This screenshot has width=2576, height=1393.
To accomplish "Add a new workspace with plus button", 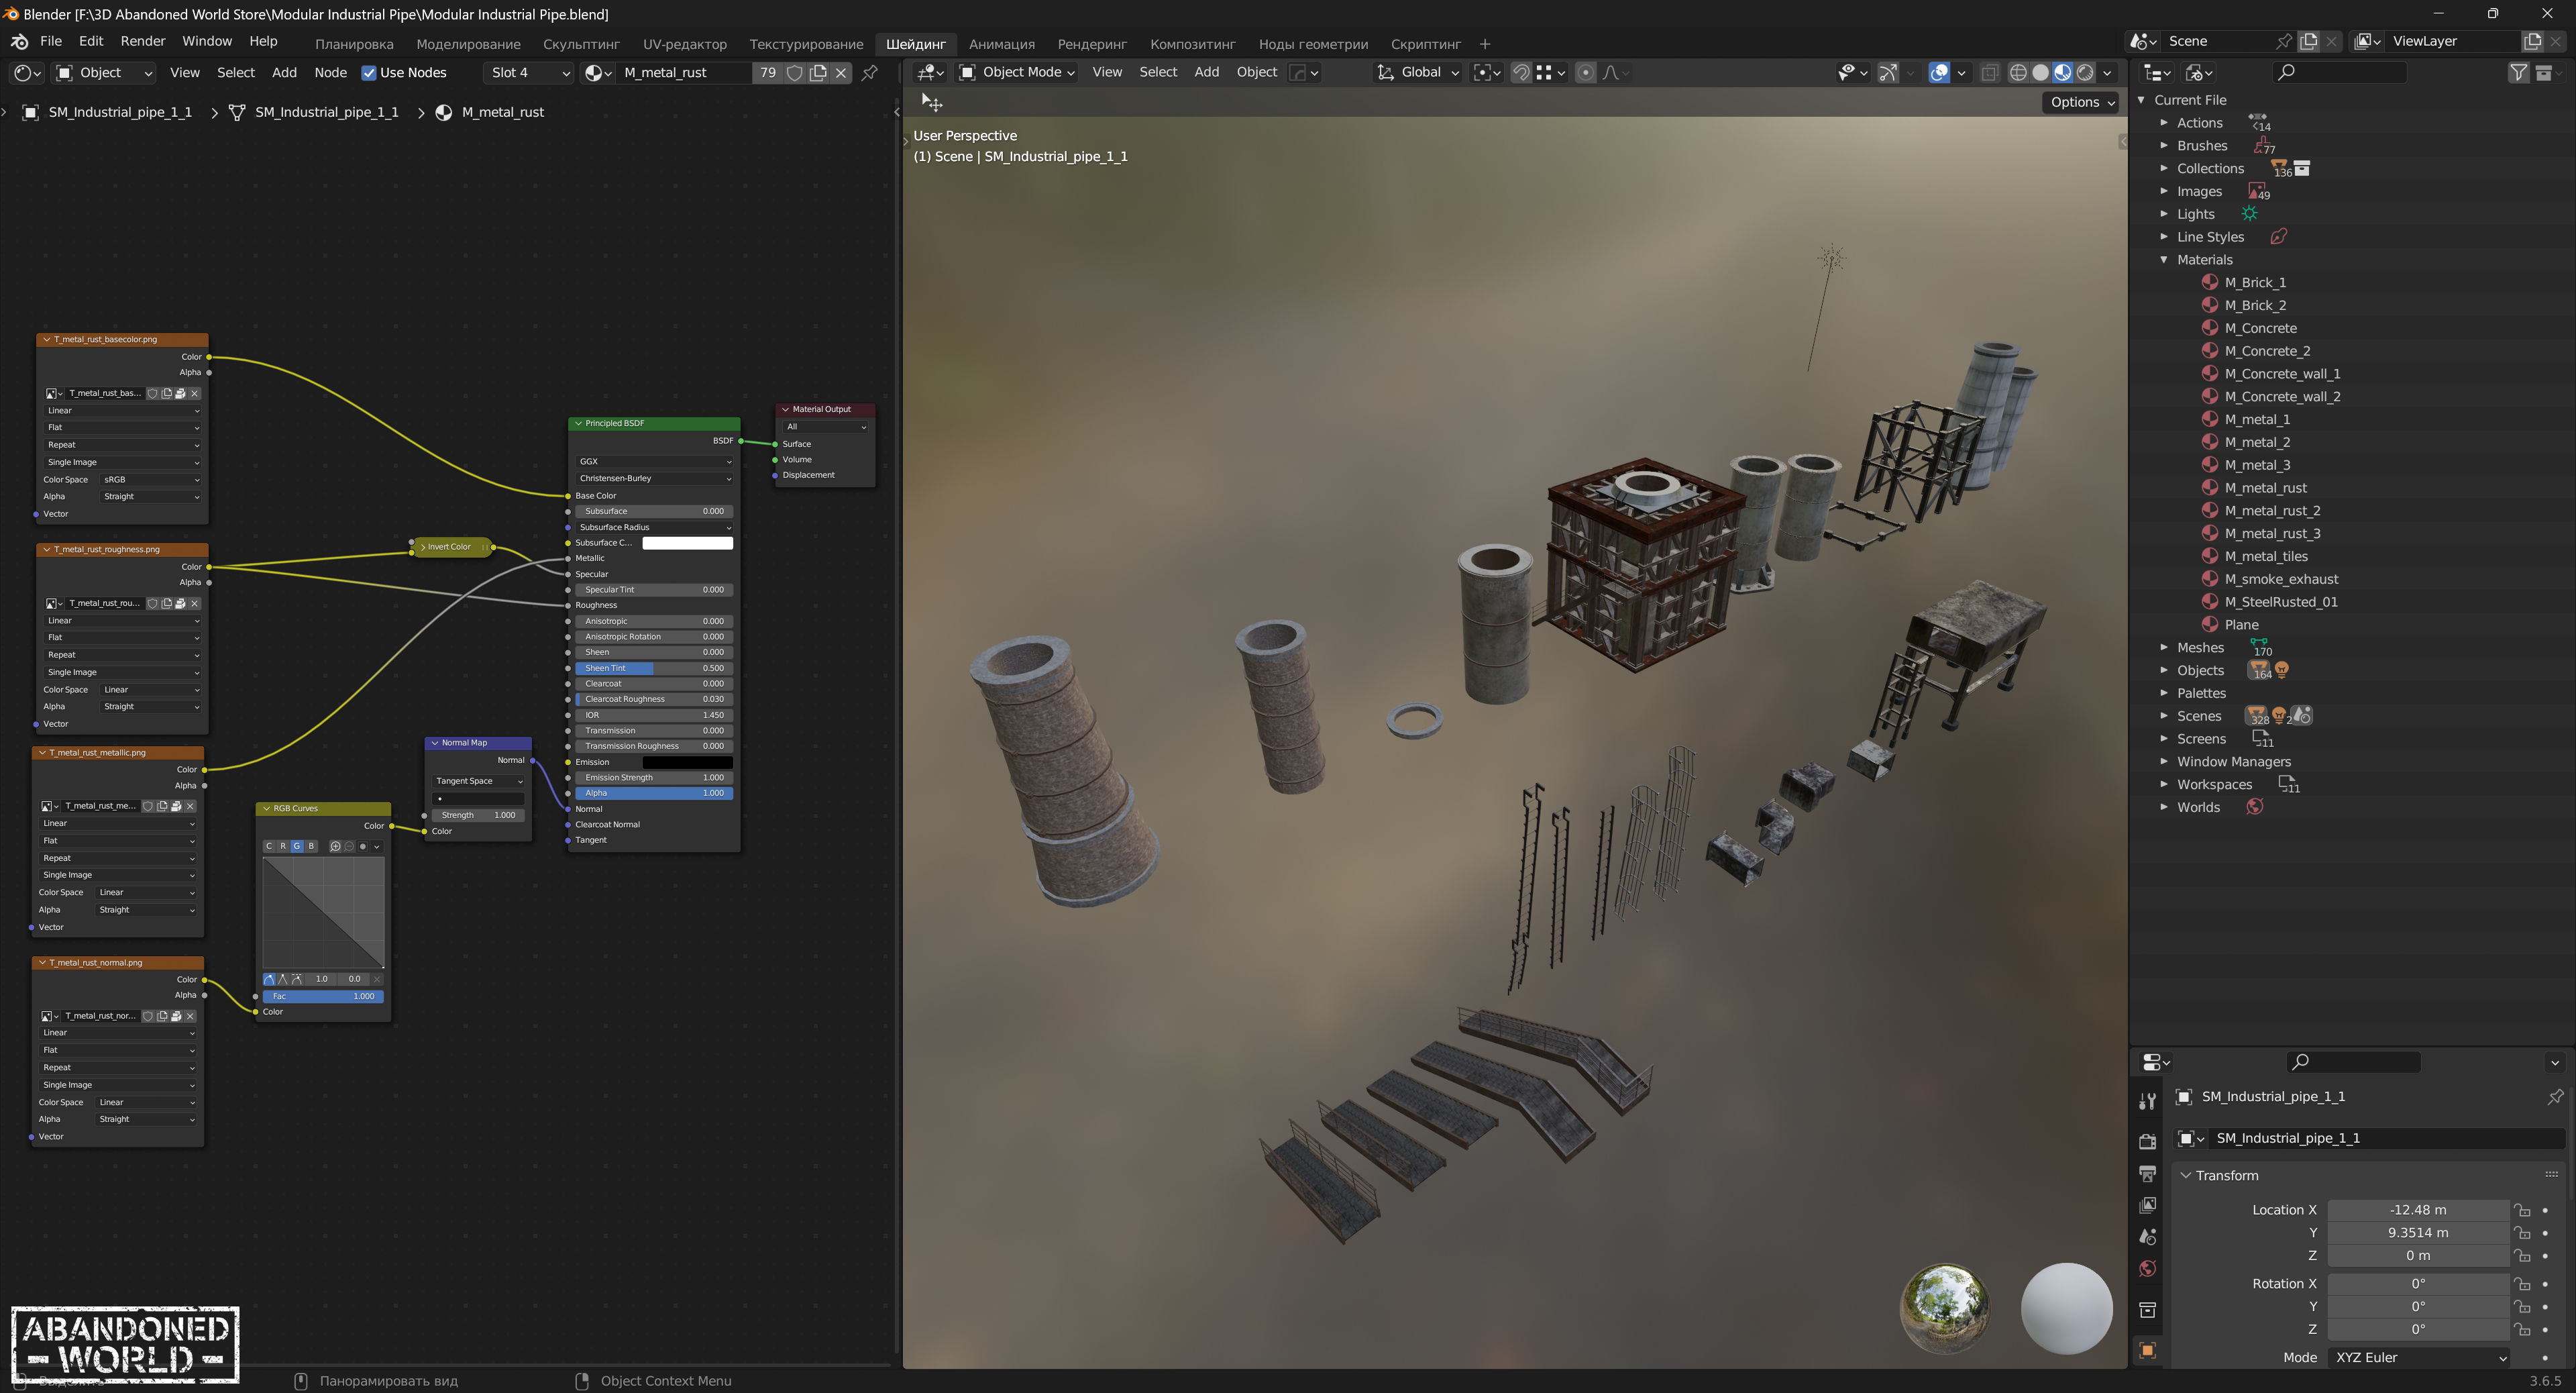I will pyautogui.click(x=1484, y=44).
